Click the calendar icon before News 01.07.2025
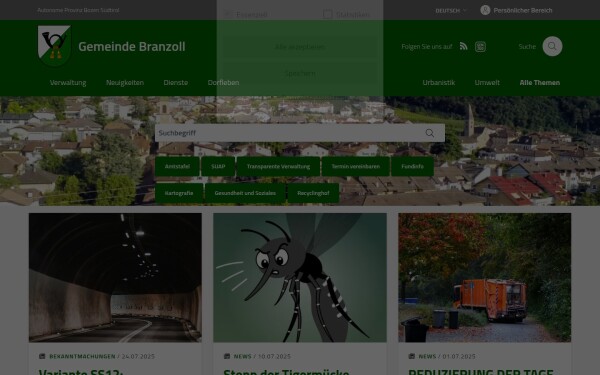Viewport: 600px width, 375px height. [412, 356]
